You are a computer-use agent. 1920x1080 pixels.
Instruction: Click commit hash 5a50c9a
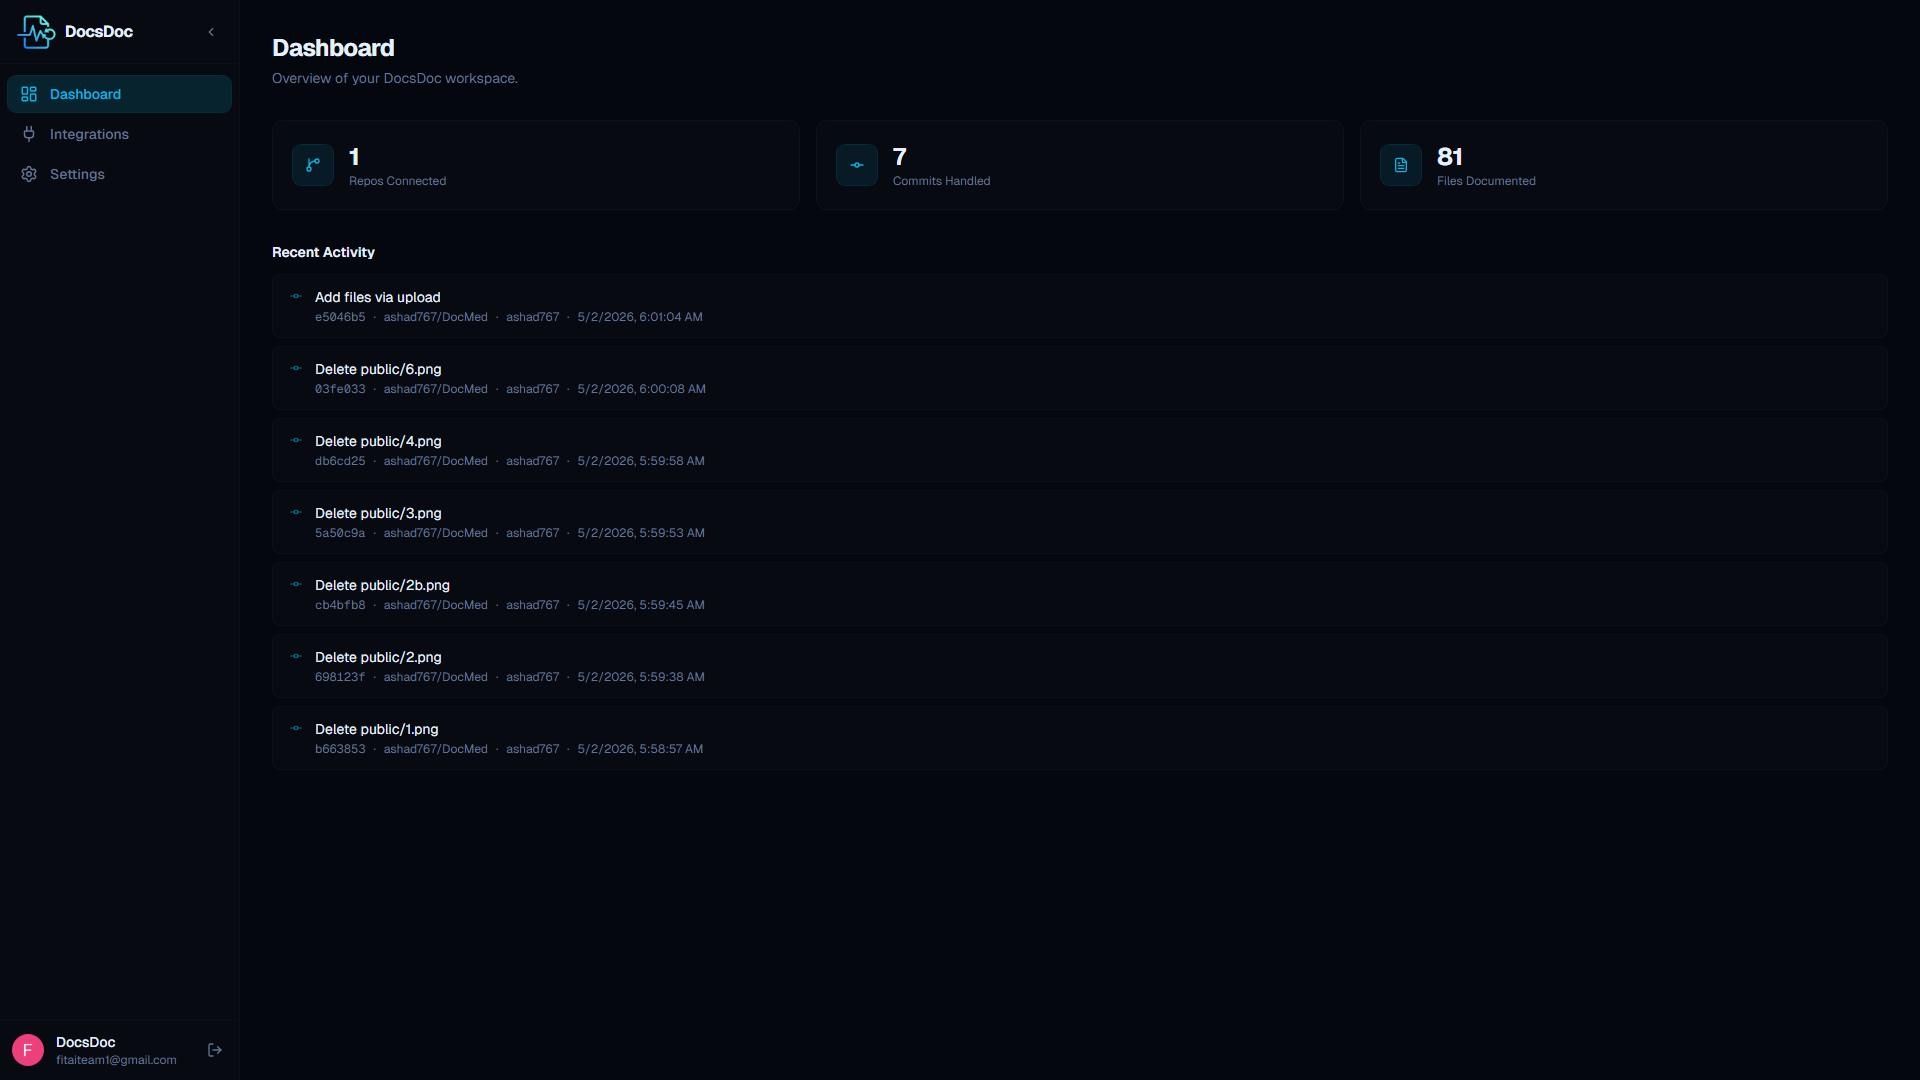point(340,533)
